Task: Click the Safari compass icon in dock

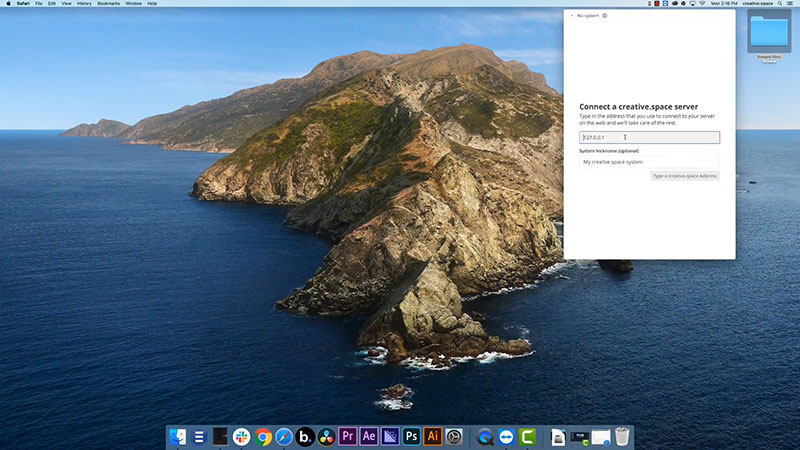Action: click(x=284, y=436)
